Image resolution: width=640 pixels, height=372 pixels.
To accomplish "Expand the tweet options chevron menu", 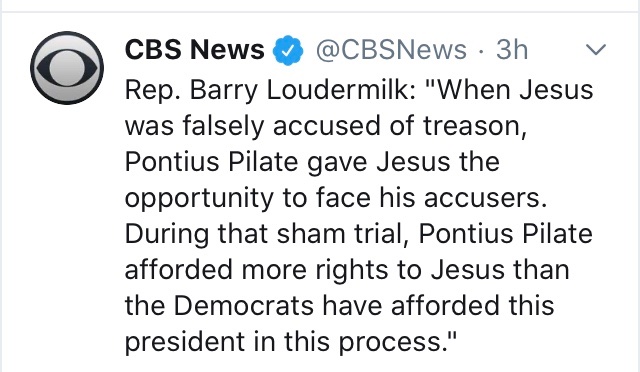I will [x=596, y=49].
